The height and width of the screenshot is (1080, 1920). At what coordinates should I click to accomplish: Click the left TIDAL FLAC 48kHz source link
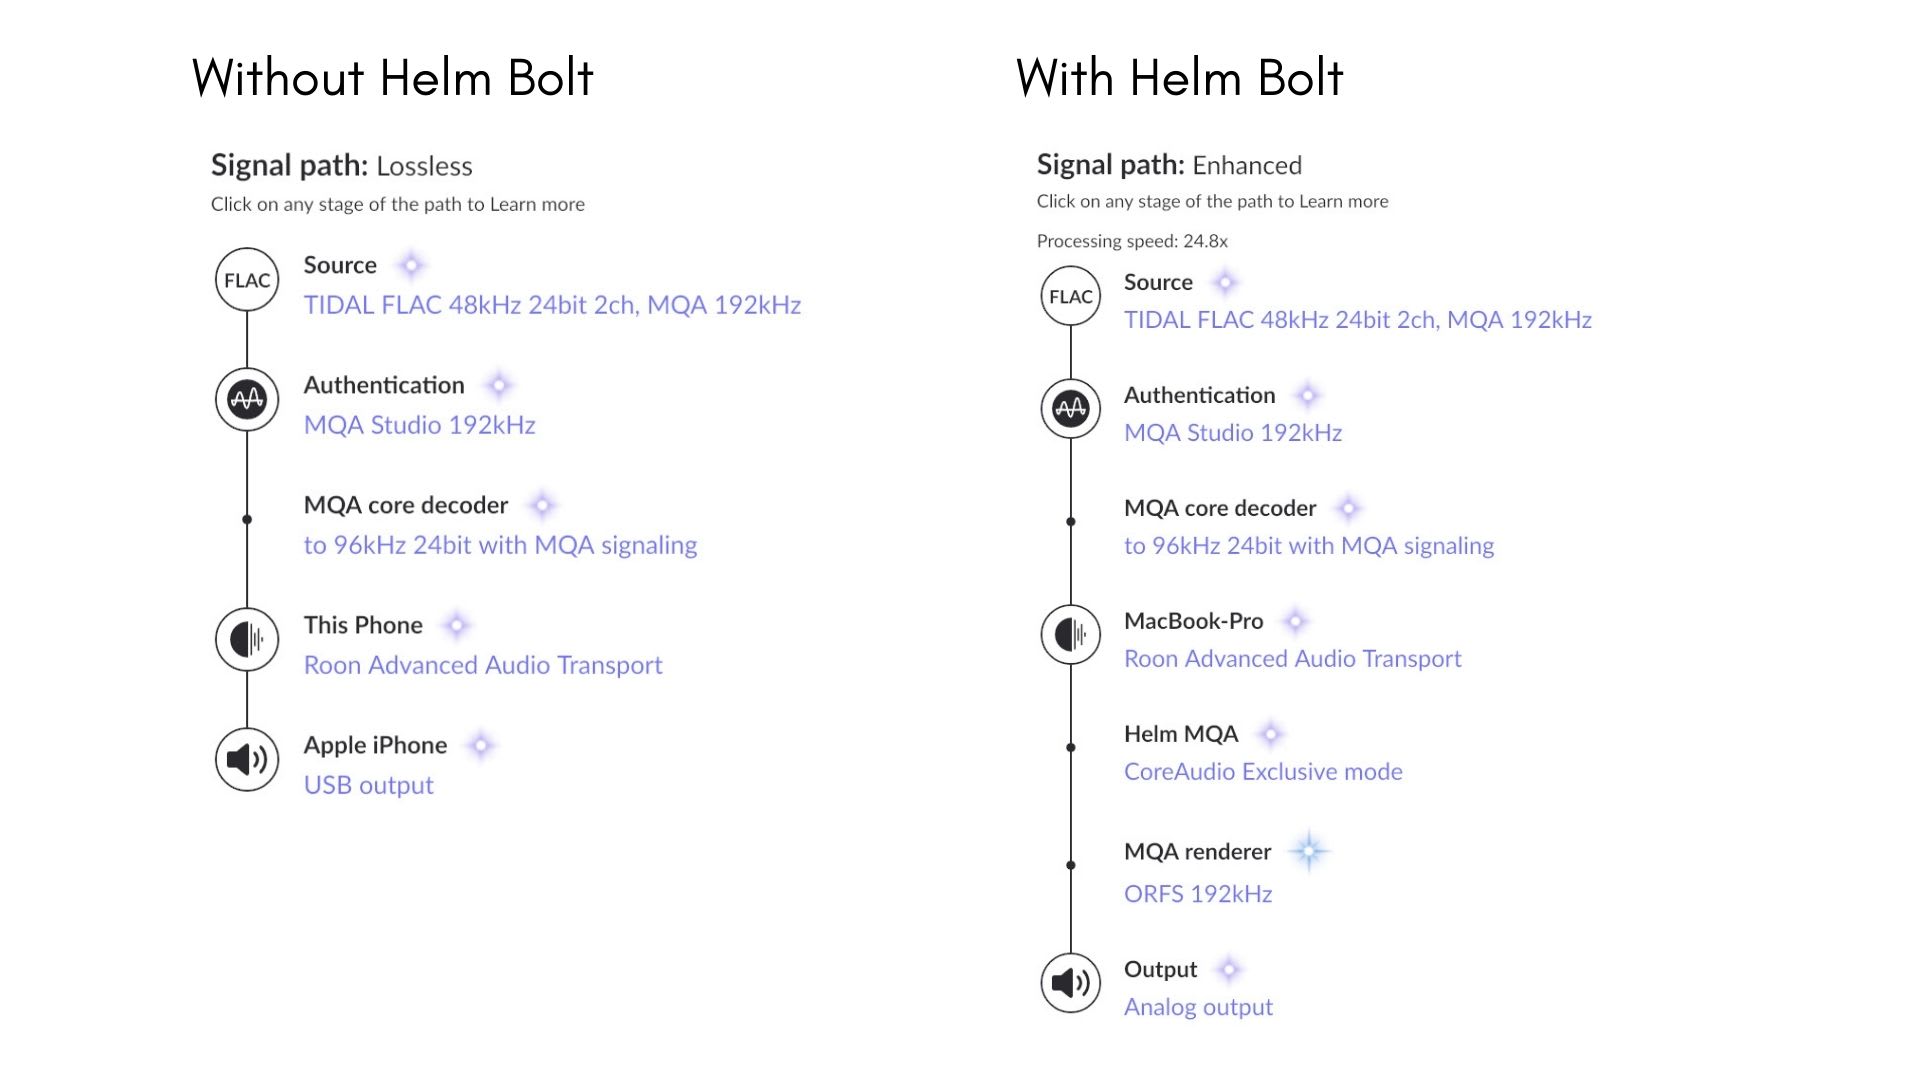552,305
